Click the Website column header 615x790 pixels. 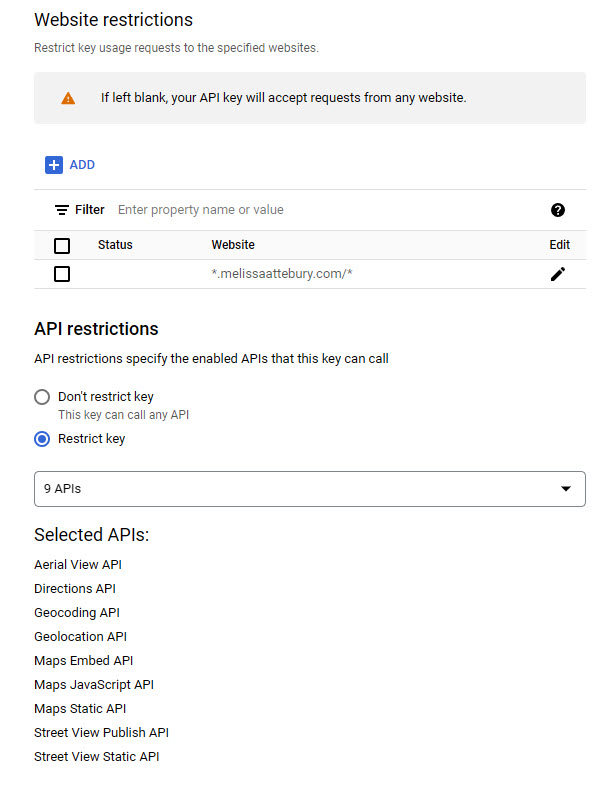233,245
